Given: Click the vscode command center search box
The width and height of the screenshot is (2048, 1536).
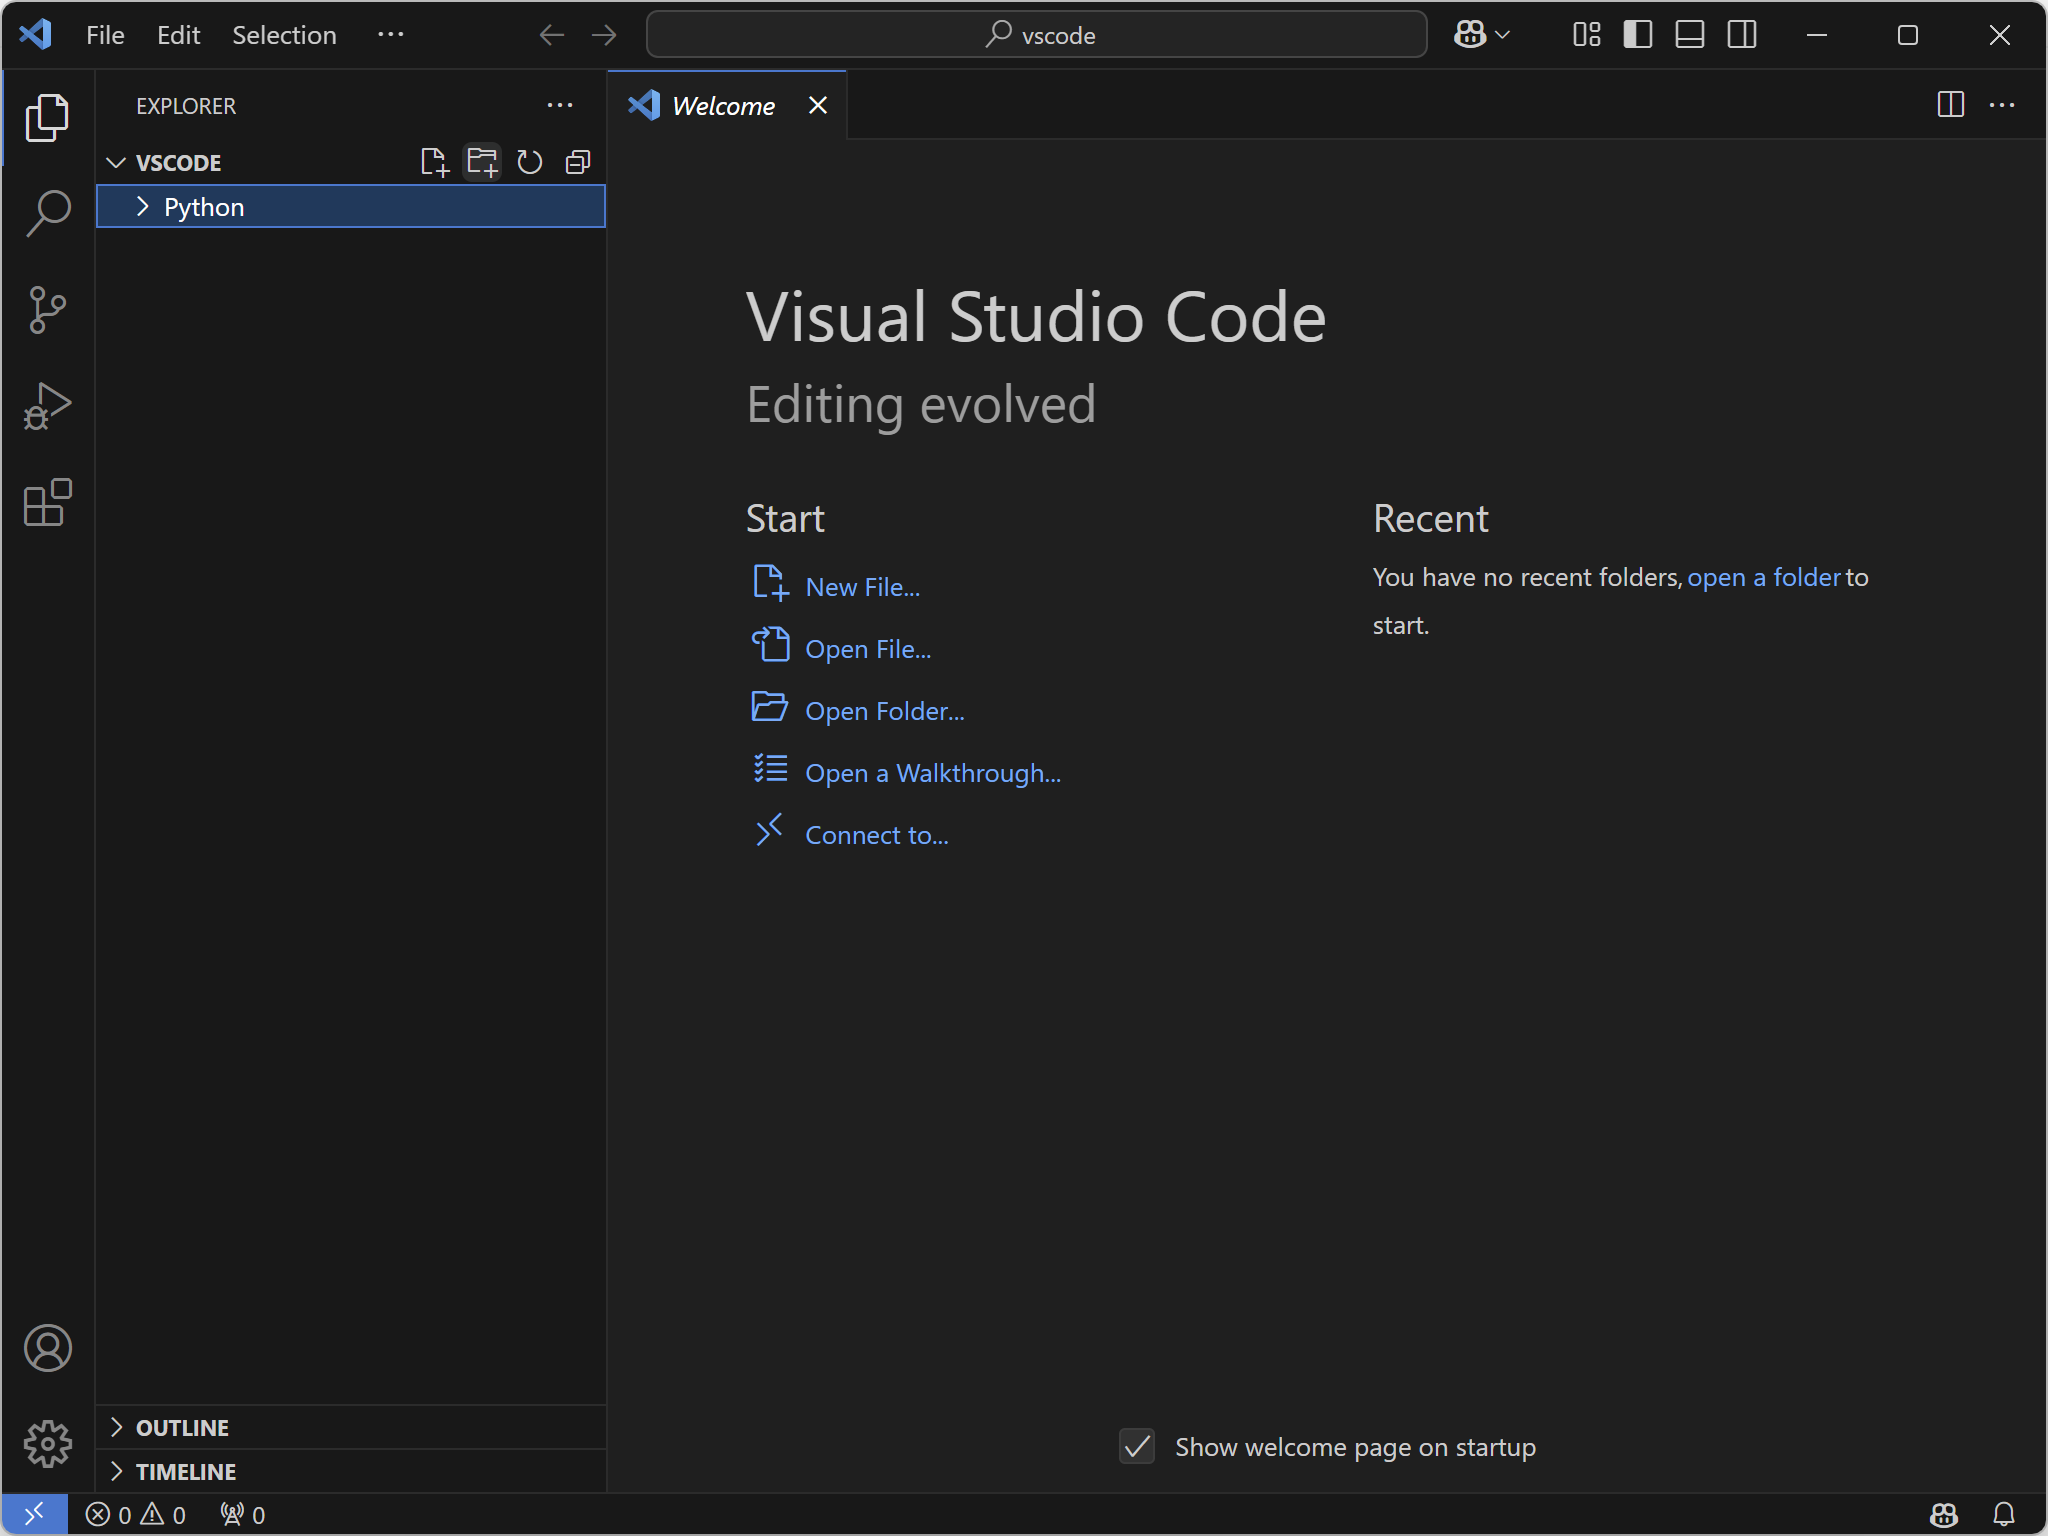Looking at the screenshot, I should 1036,35.
